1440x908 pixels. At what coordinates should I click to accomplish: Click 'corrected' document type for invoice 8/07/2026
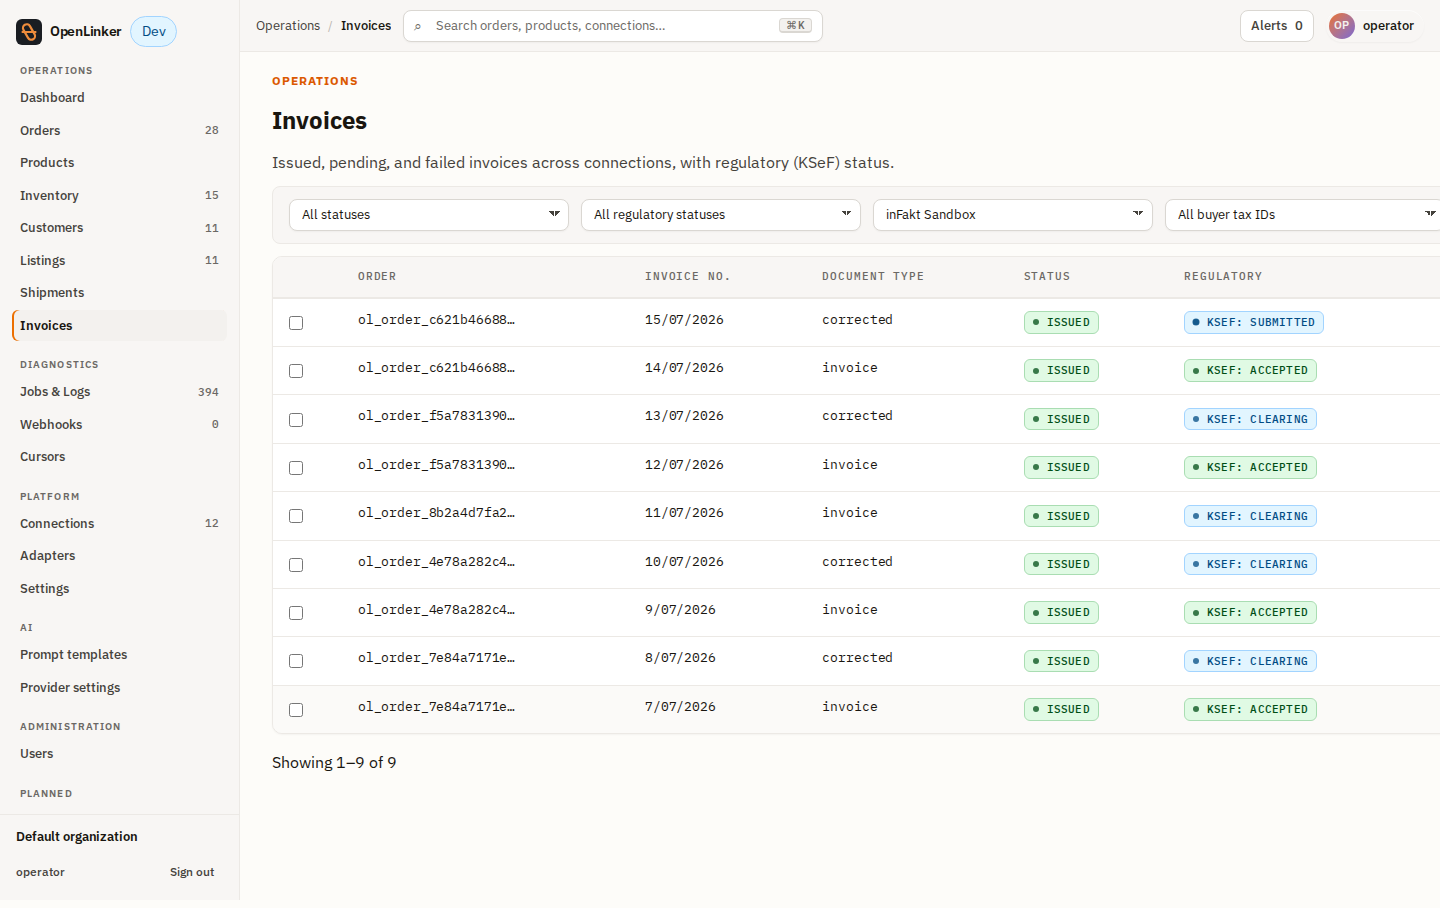click(857, 658)
